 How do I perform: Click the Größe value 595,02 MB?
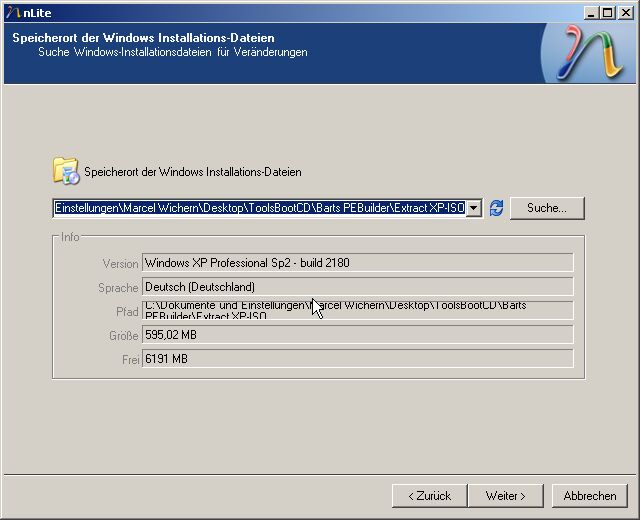pos(171,335)
